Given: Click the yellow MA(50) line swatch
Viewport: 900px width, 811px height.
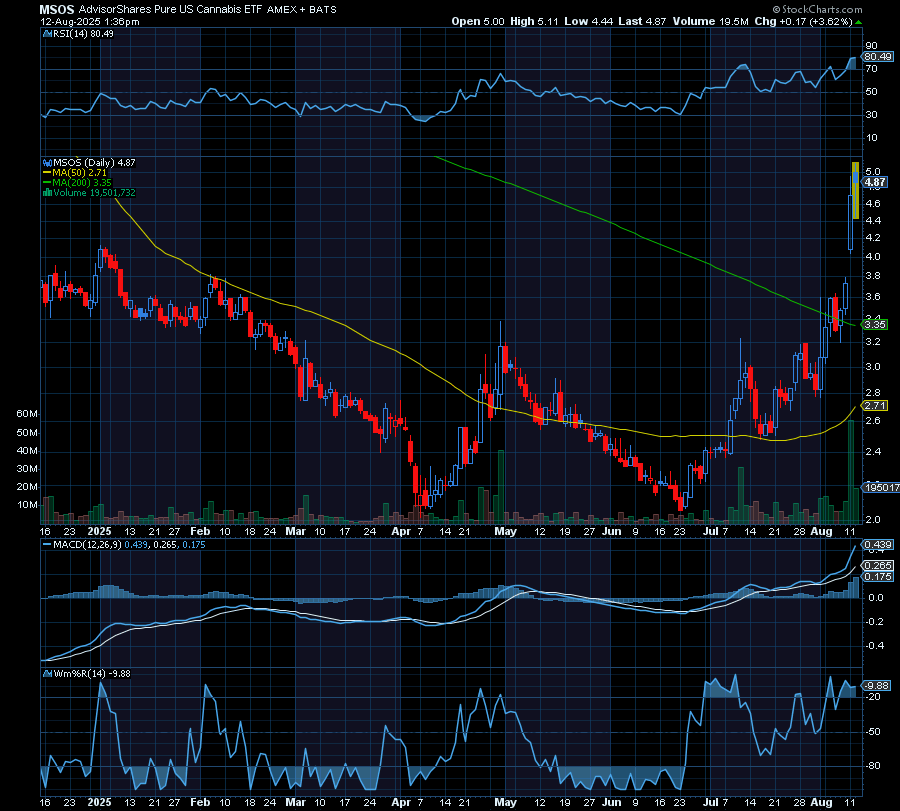Looking at the screenshot, I should pos(47,172).
